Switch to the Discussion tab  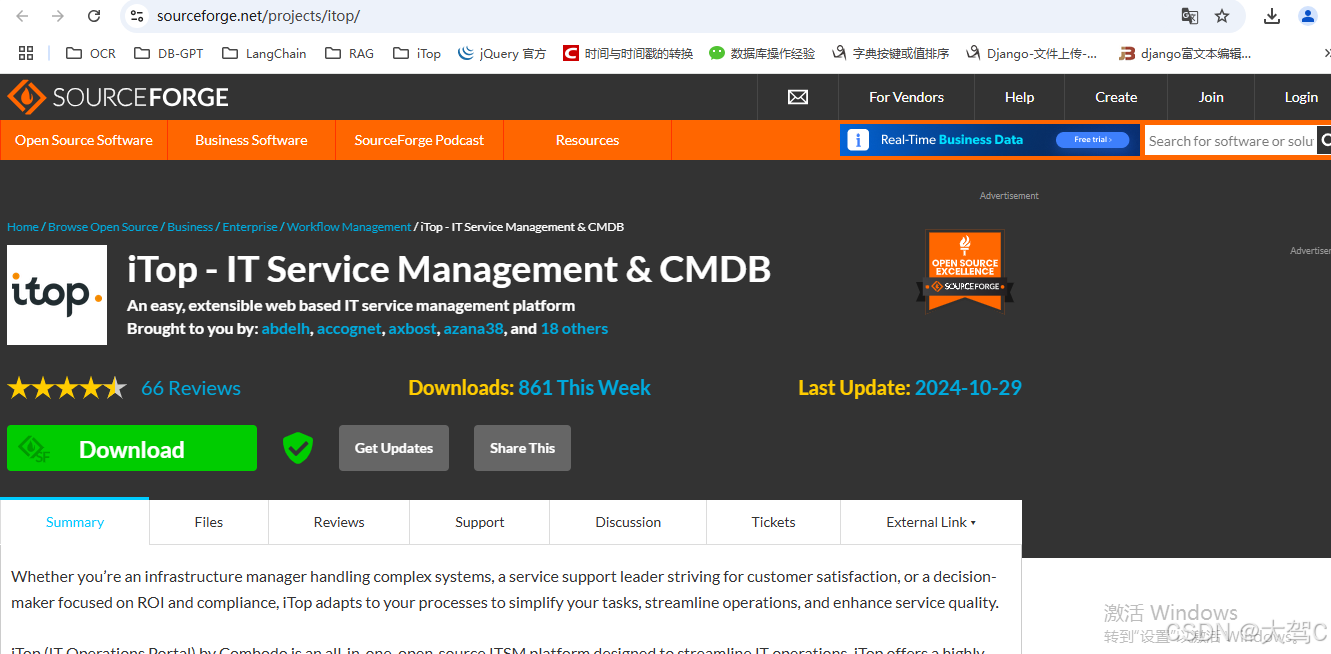[x=628, y=522]
